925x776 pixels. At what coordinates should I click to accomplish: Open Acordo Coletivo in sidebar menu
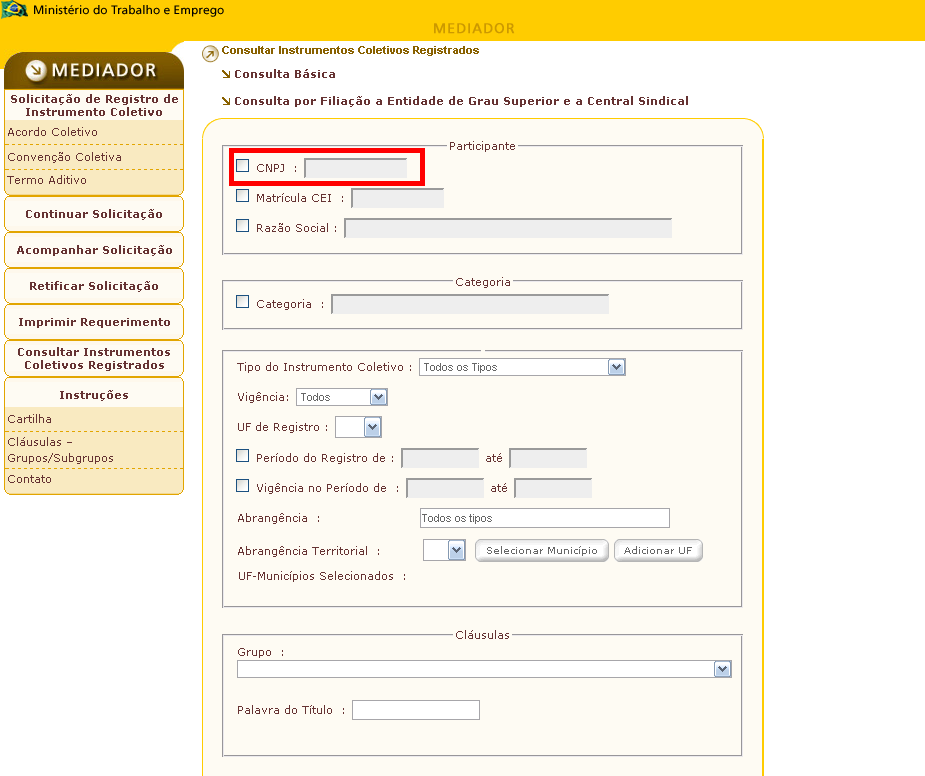(53, 132)
